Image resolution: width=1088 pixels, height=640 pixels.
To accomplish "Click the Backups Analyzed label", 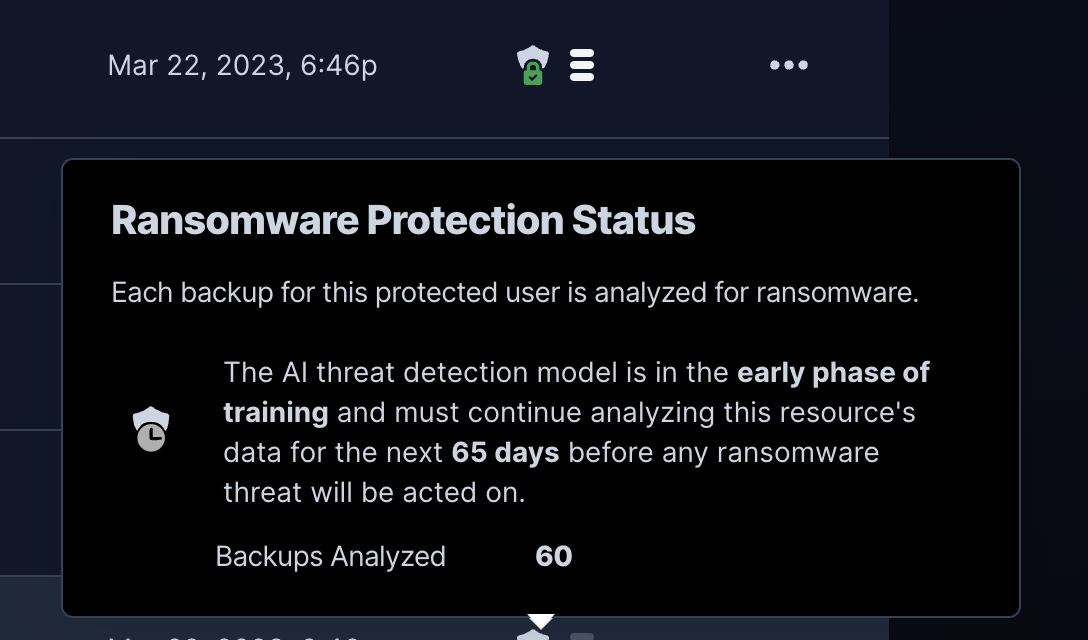I will coord(330,557).
